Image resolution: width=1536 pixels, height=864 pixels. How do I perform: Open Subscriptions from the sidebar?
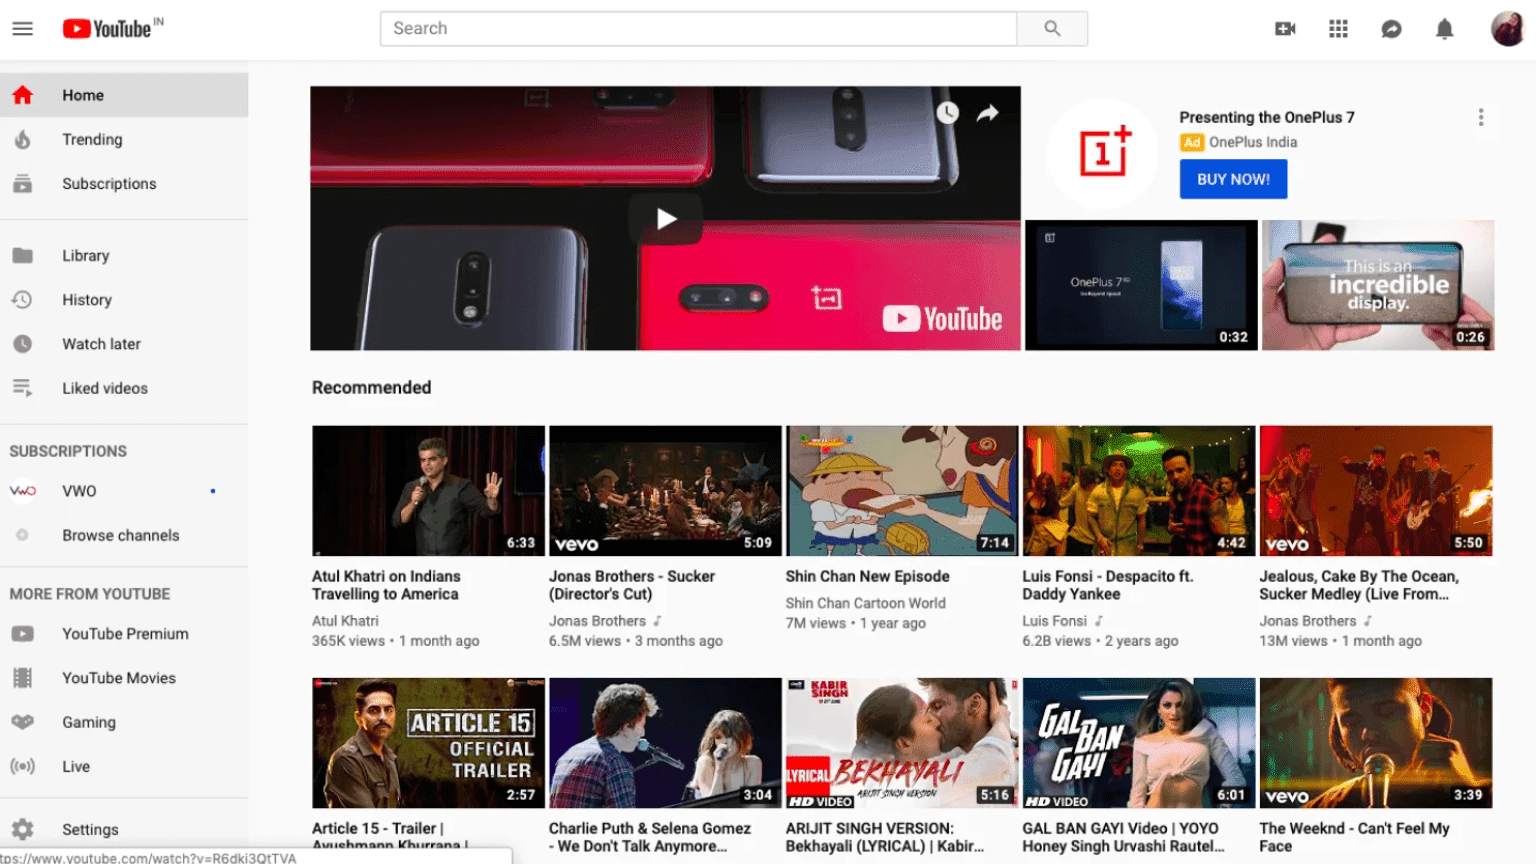(109, 184)
